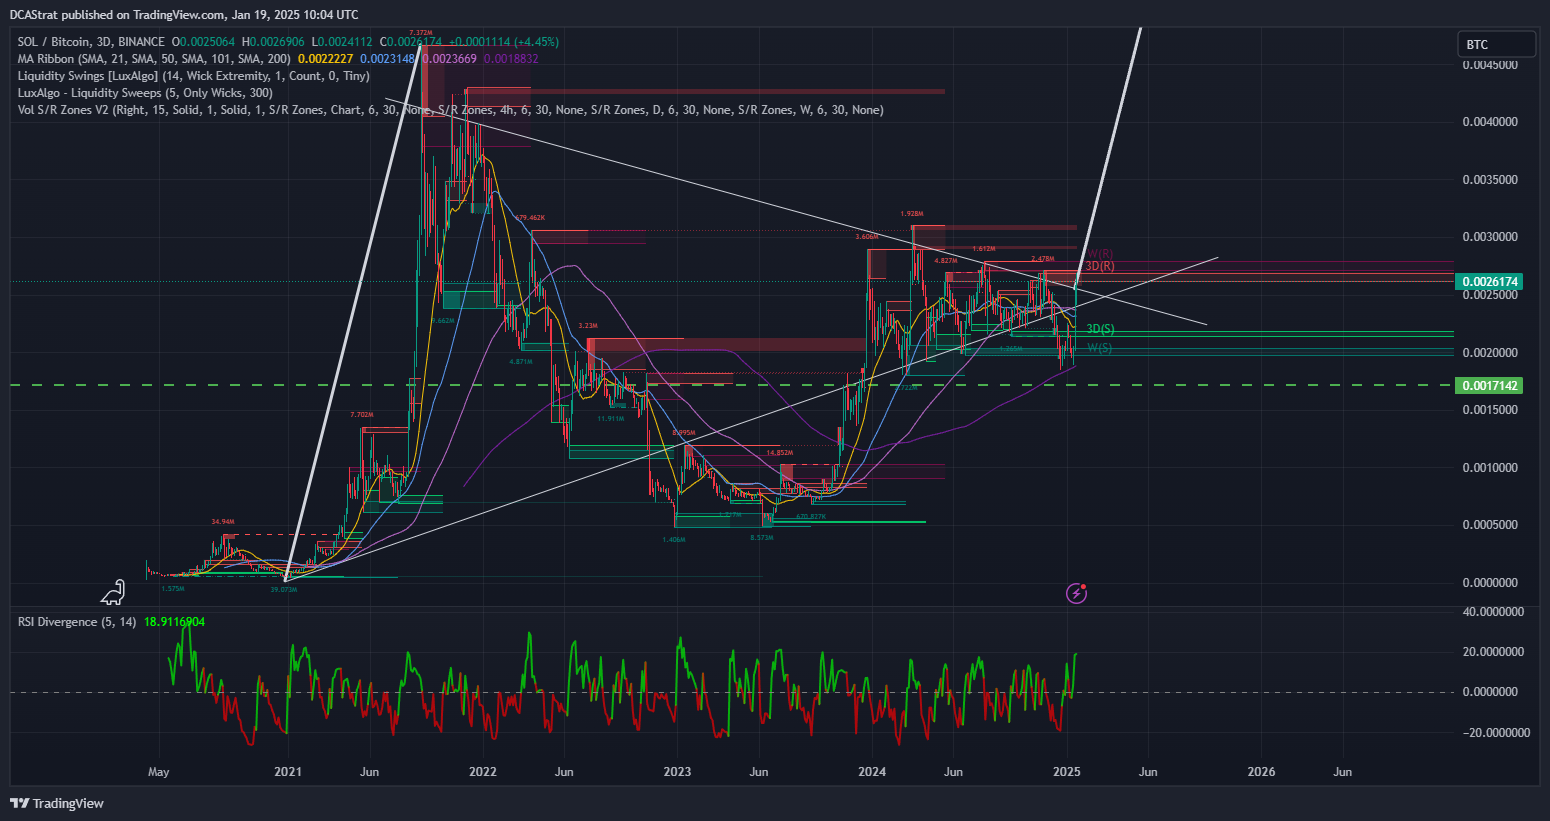This screenshot has width=1550, height=821.
Task: Click the 2023 label on time axis
Action: (x=677, y=772)
